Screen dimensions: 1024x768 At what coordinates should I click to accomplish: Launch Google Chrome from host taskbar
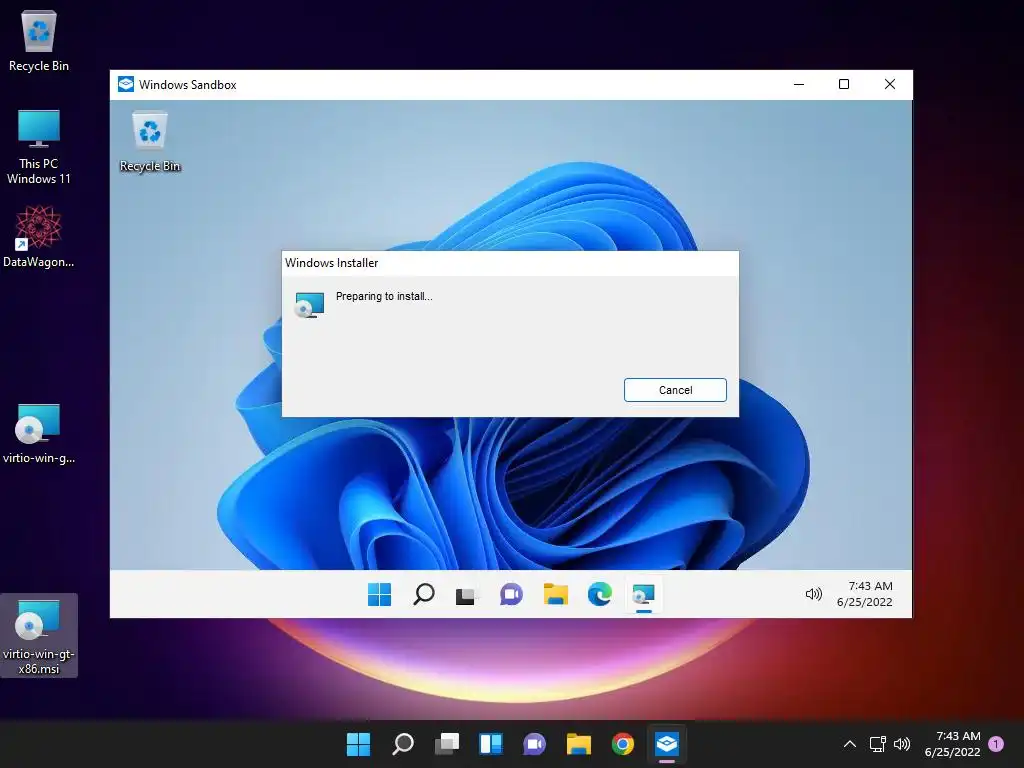pos(623,744)
